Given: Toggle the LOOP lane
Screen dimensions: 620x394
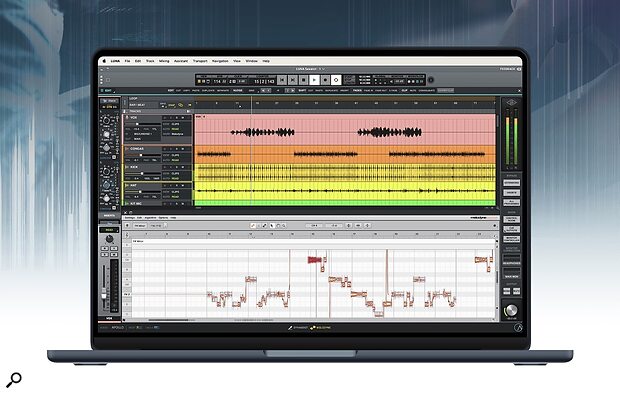Looking at the screenshot, I should click(x=134, y=98).
